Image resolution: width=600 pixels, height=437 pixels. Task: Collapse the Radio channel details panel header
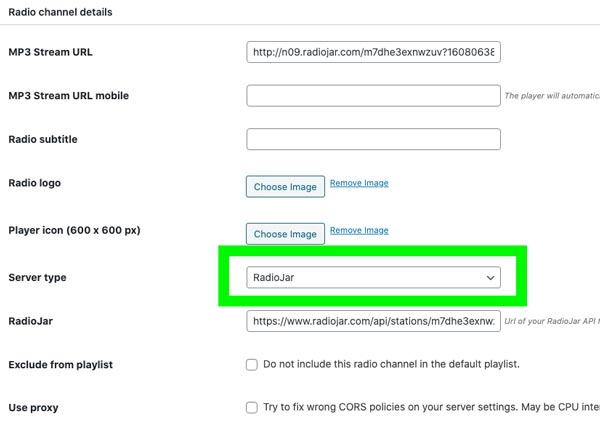(x=60, y=13)
